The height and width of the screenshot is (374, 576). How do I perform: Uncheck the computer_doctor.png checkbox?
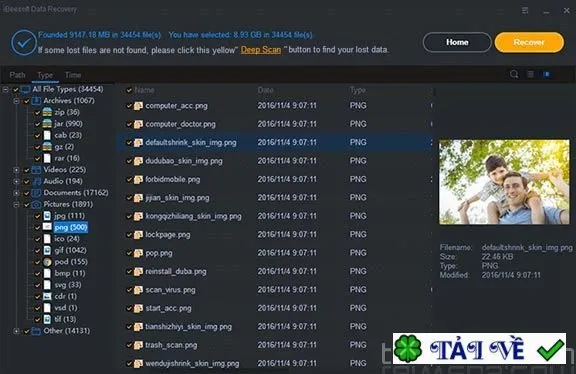point(129,124)
